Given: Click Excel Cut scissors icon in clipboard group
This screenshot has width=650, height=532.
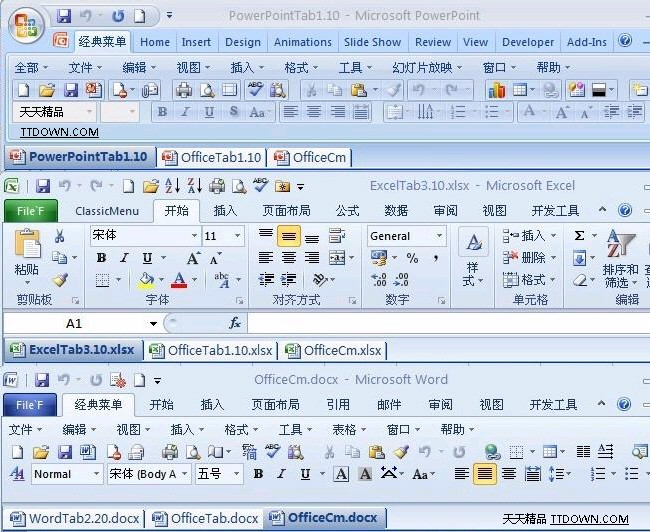Looking at the screenshot, I should pyautogui.click(x=59, y=236).
